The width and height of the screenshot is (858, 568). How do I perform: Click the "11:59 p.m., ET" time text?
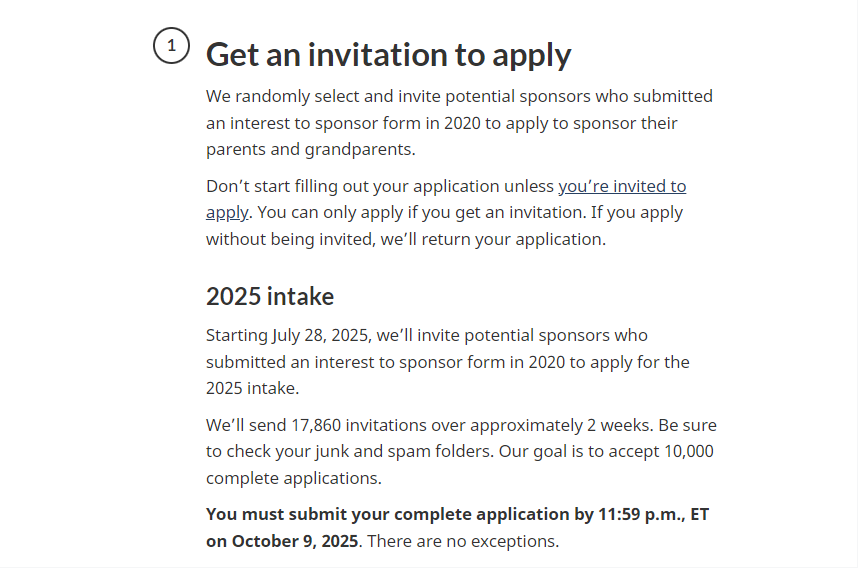[x=653, y=514]
